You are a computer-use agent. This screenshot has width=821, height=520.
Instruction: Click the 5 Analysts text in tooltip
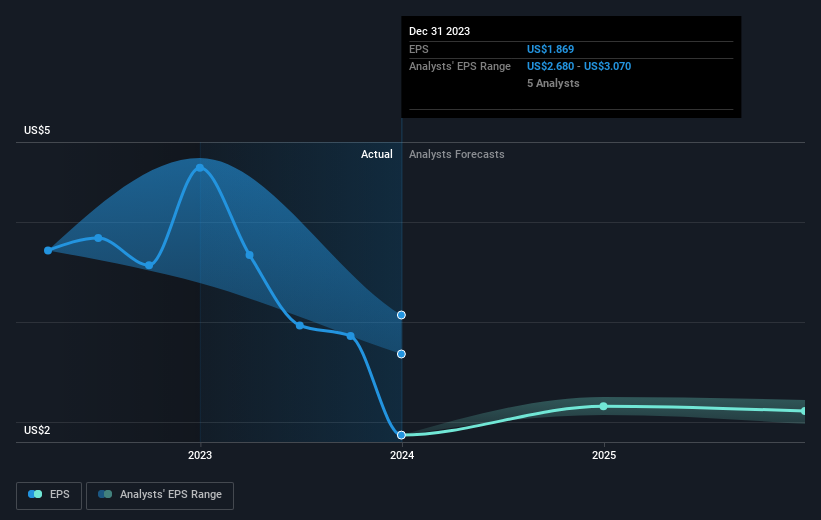[x=553, y=83]
